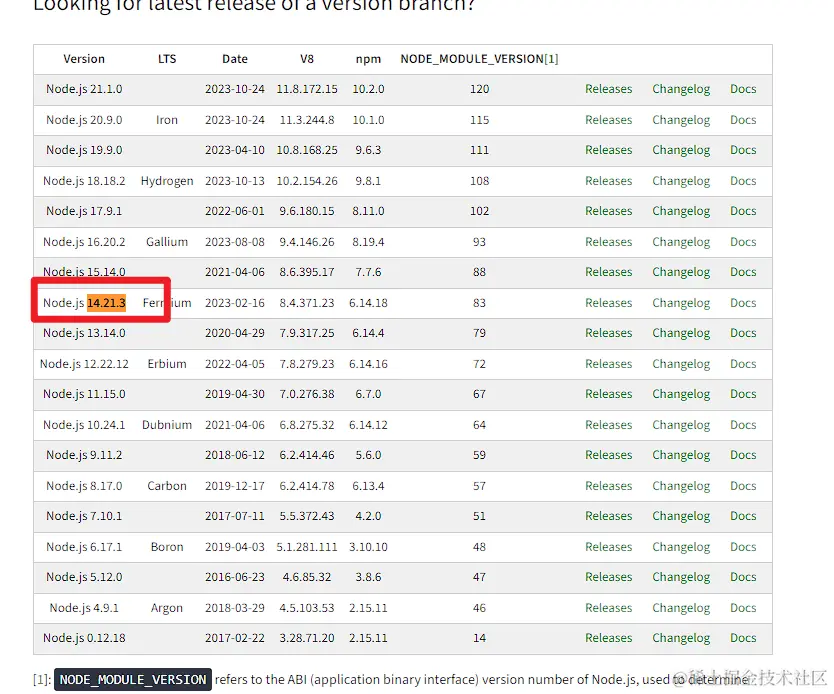Open Releases link for Node.js 21.1.0

(608, 89)
